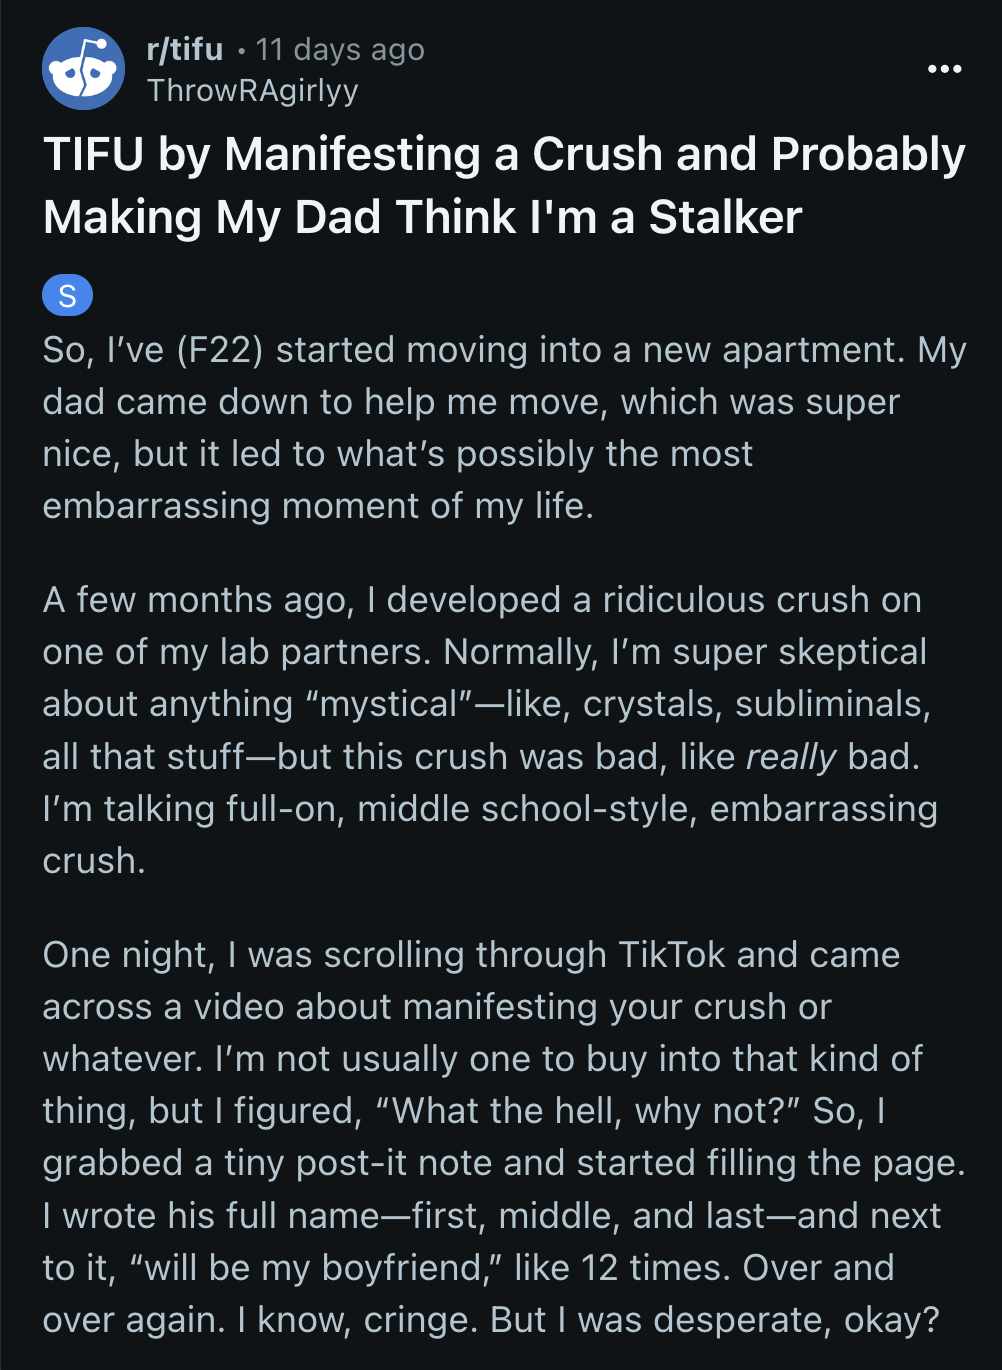Click the first paragraph about moving apartments
Viewport: 1002px width, 1370px height.
500,427
